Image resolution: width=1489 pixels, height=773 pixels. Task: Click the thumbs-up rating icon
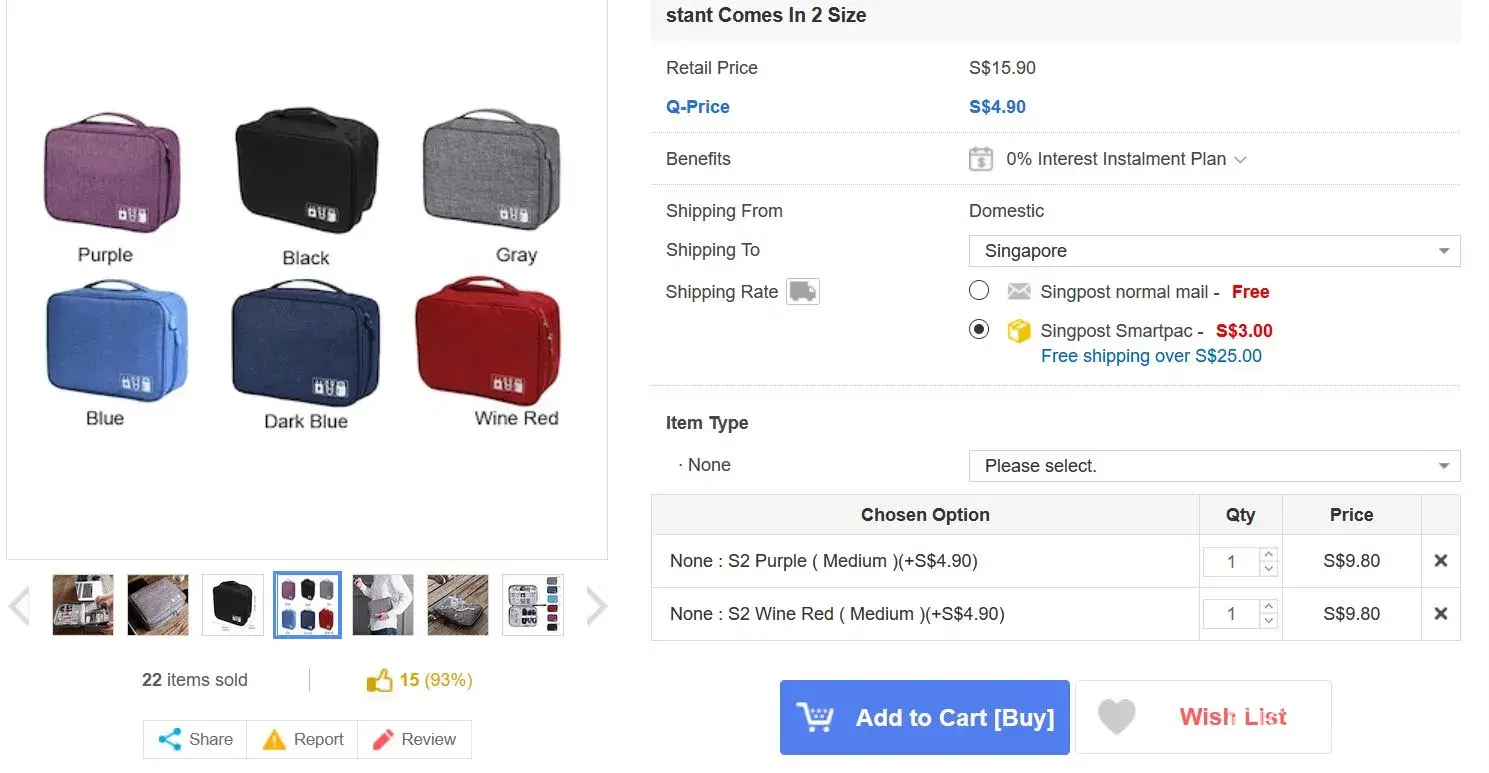(x=379, y=681)
